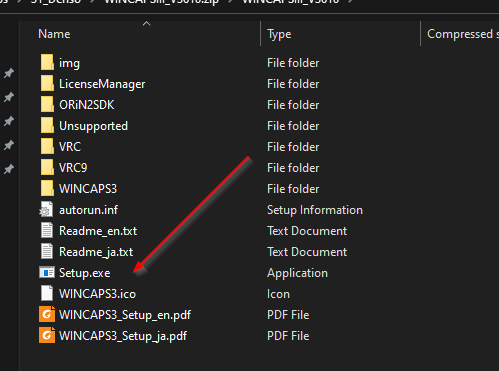499x371 pixels.
Task: Select the file name WINCAPS3.ico
Action: tap(97, 294)
